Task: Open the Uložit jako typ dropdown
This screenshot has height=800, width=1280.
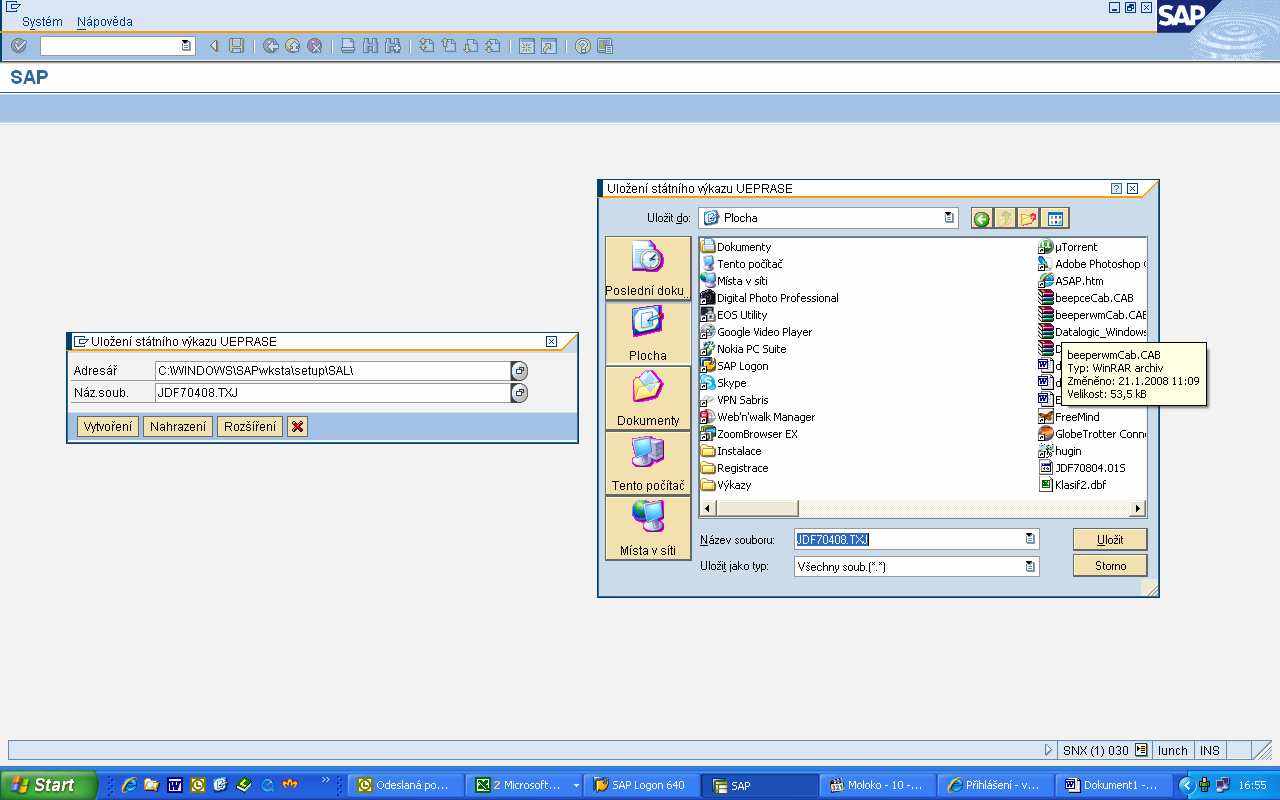Action: point(1030,566)
